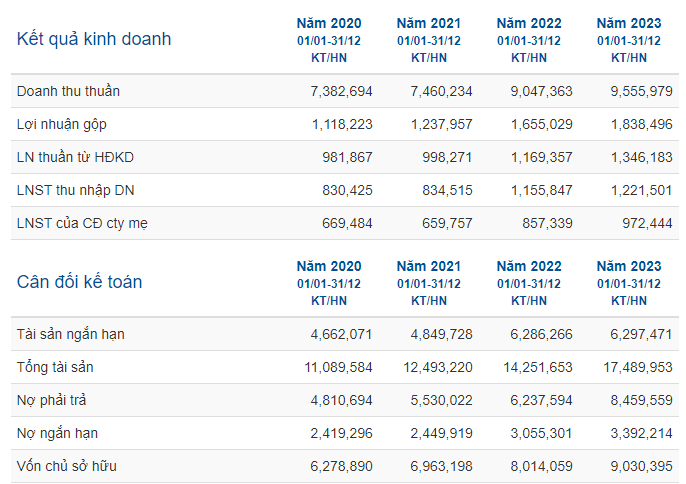Click the value 857,339

click(547, 224)
